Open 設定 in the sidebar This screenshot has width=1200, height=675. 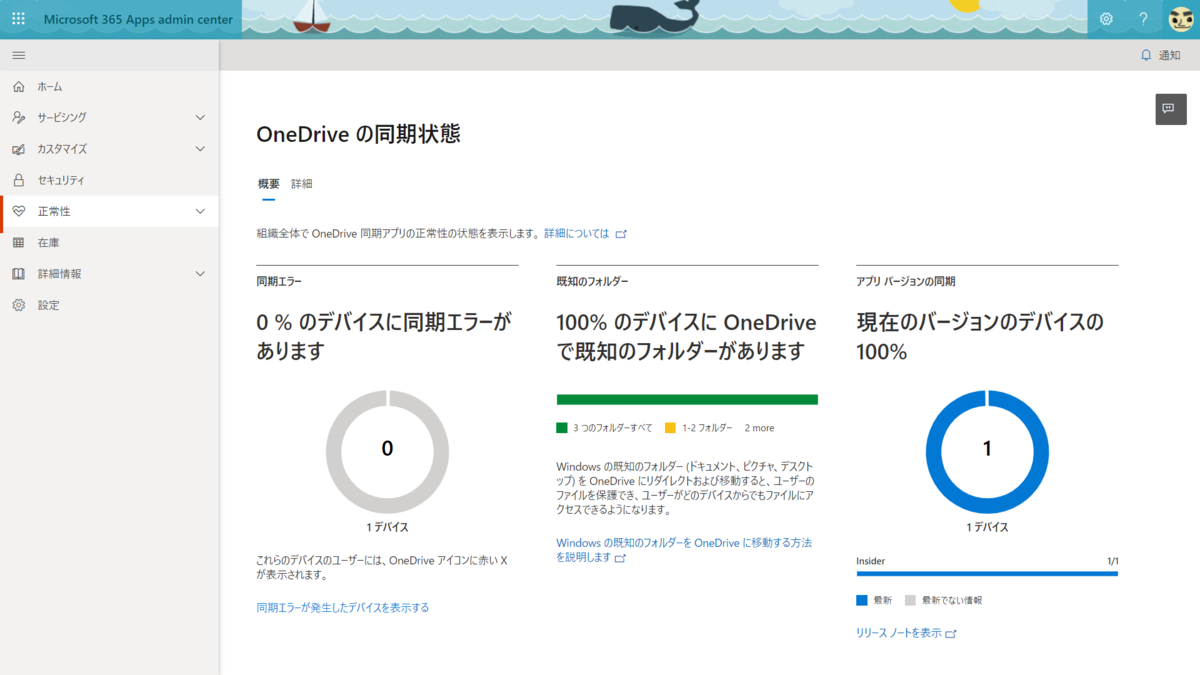[110, 305]
